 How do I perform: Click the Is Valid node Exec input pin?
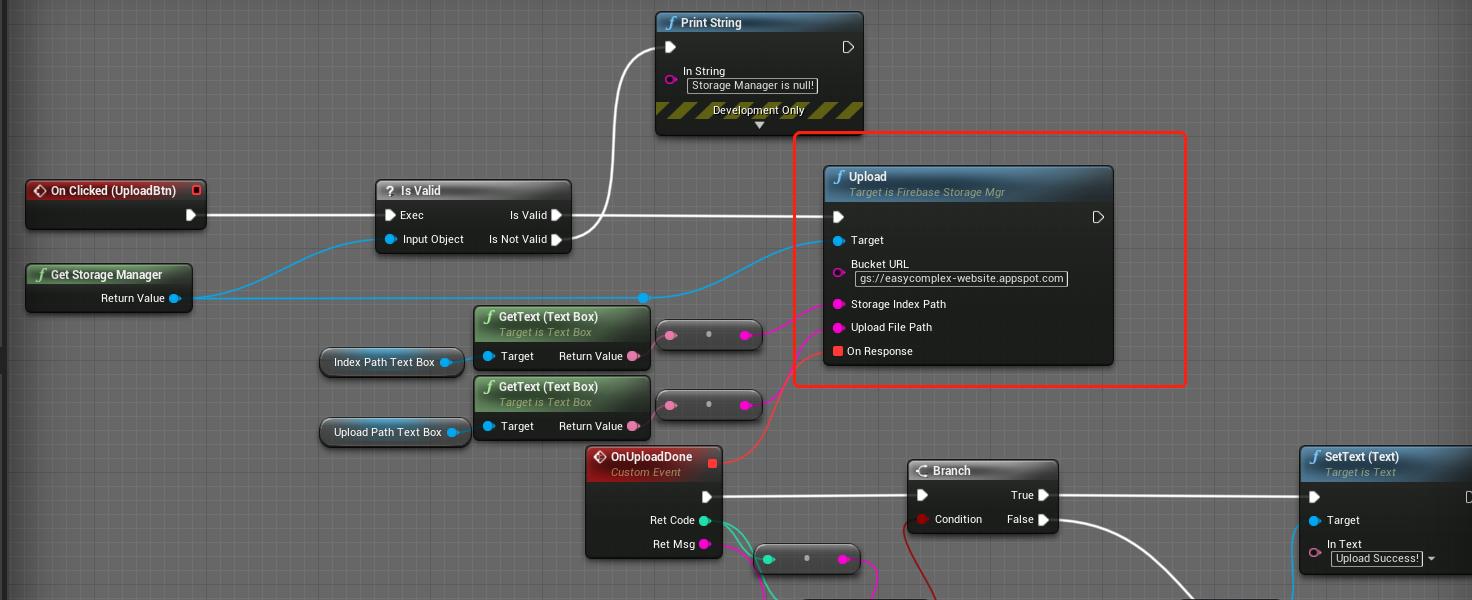coord(390,215)
